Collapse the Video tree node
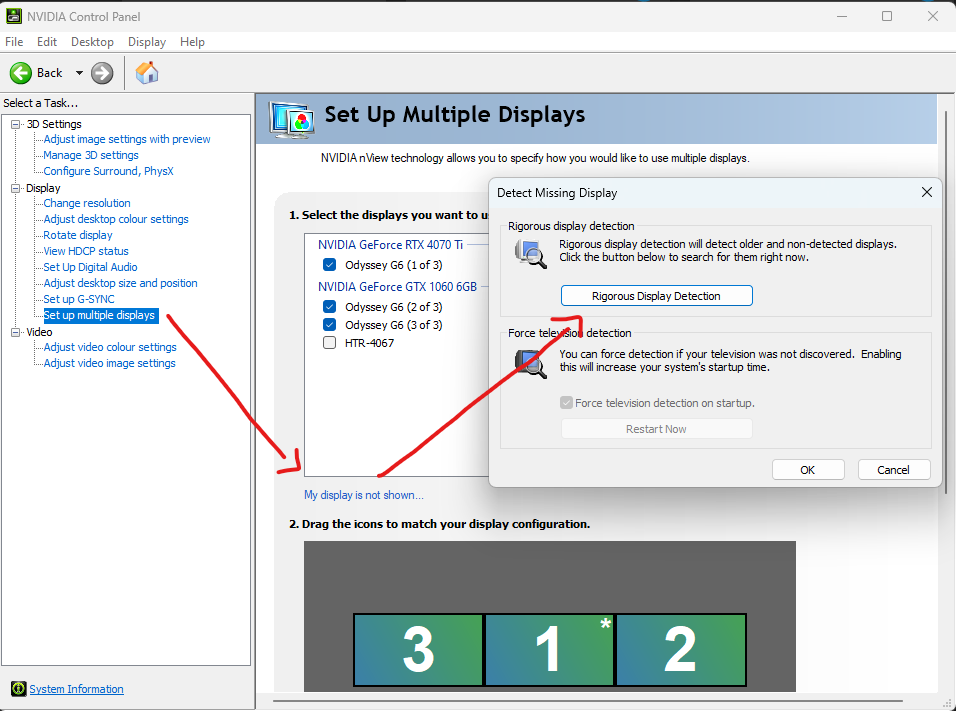The image size is (956, 711). pyautogui.click(x=15, y=332)
